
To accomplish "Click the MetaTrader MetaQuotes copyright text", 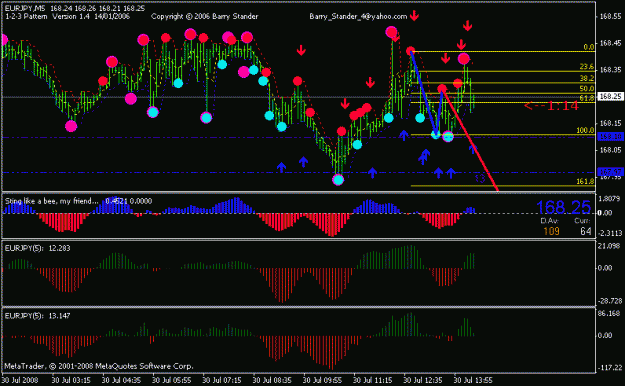I will [99, 366].
